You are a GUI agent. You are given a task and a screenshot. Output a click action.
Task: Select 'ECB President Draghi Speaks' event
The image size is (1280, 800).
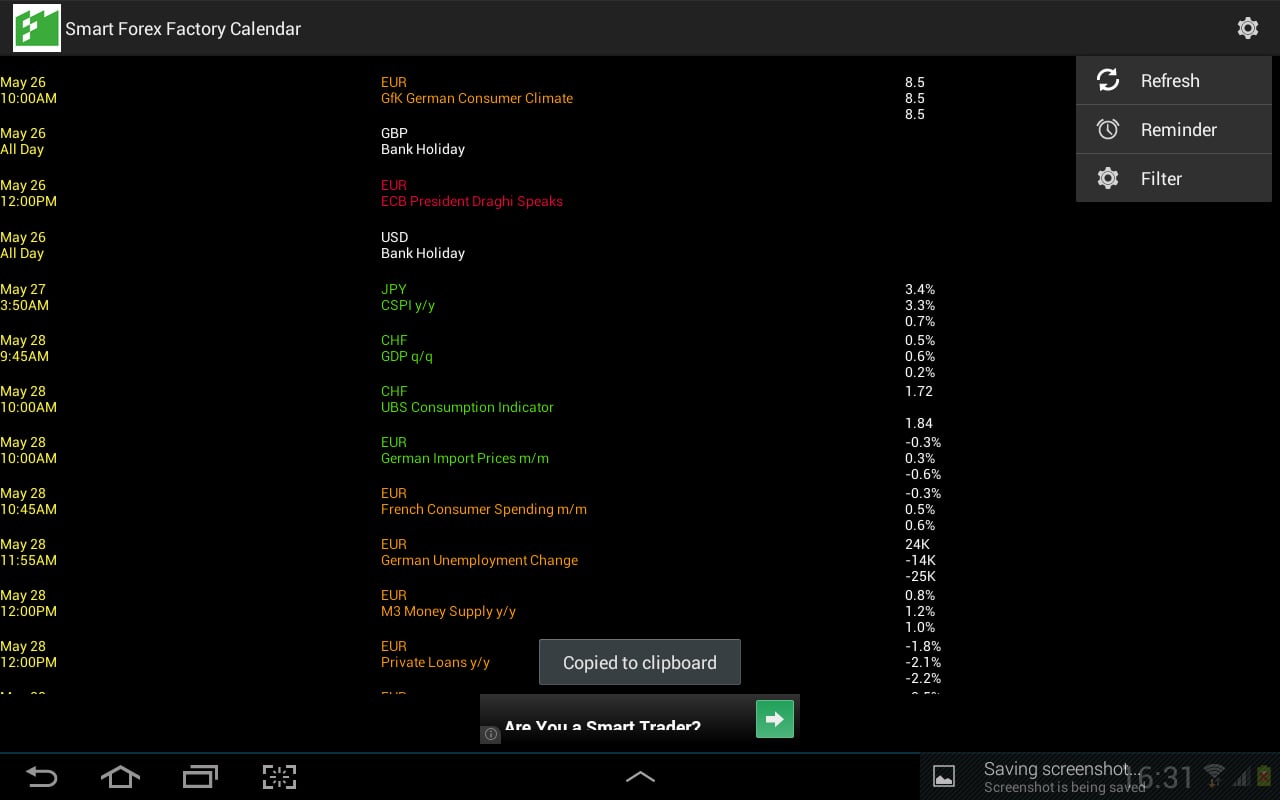[472, 201]
